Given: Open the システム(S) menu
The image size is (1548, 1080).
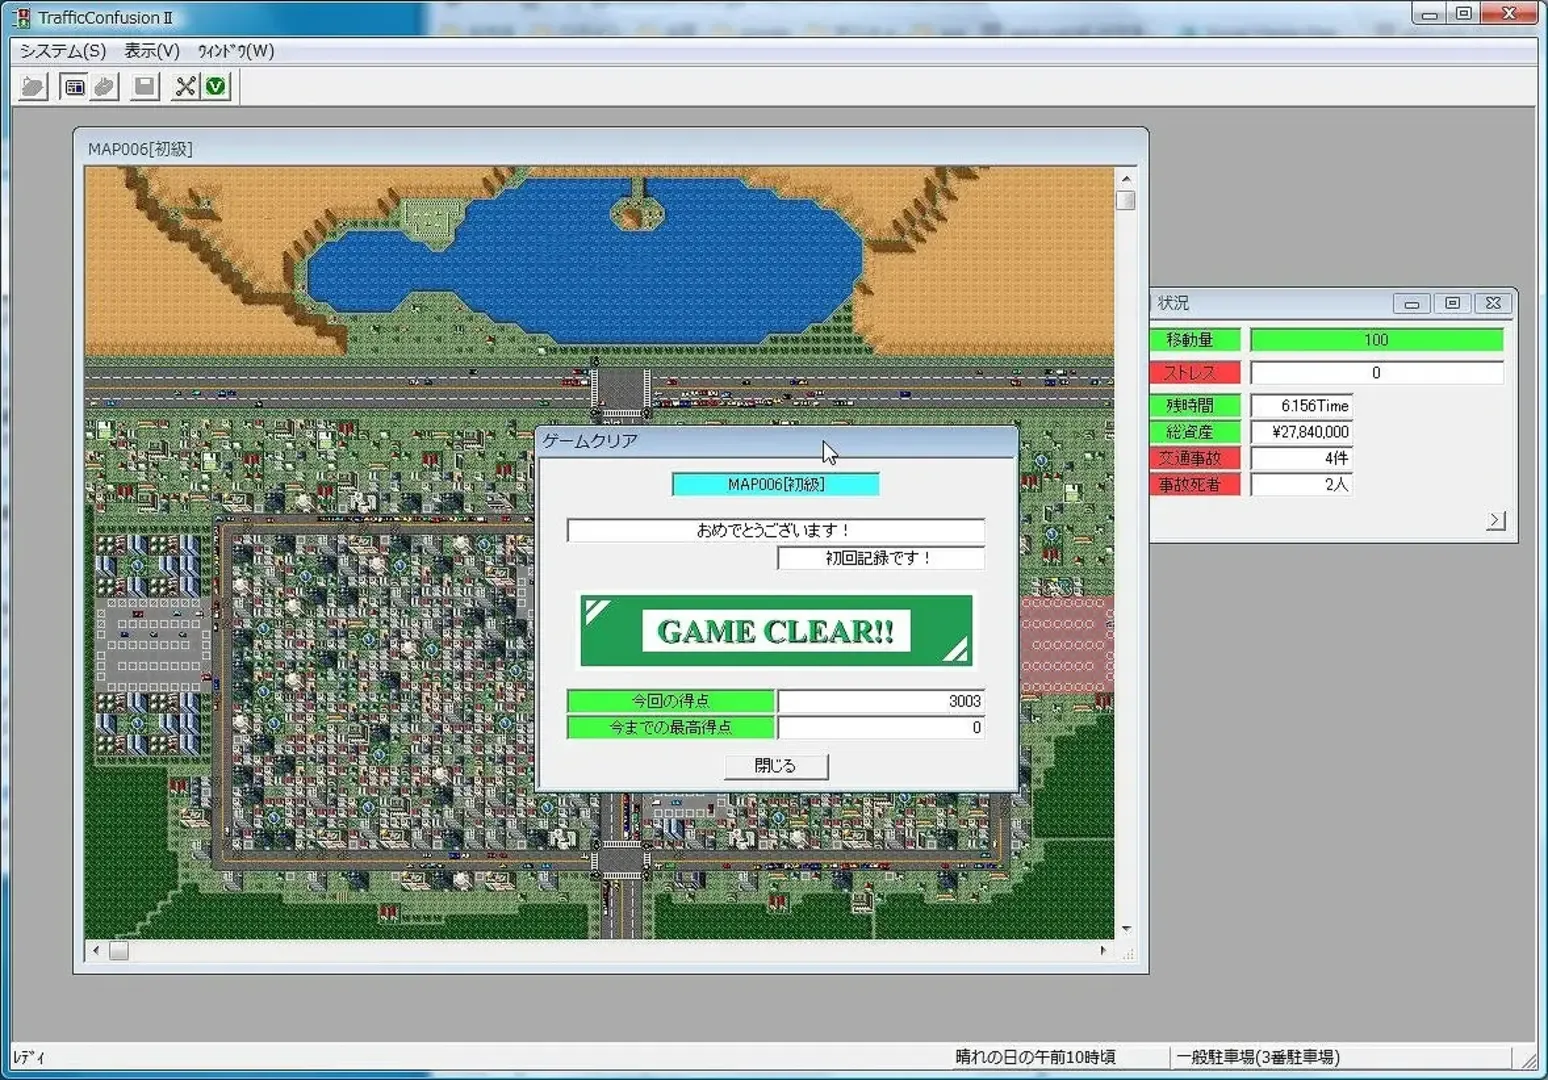Looking at the screenshot, I should click(x=62, y=51).
